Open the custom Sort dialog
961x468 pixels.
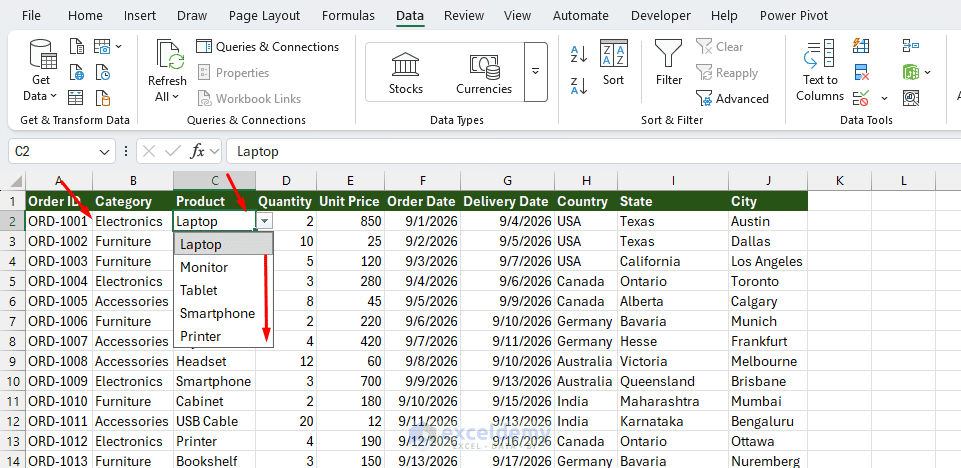613,62
